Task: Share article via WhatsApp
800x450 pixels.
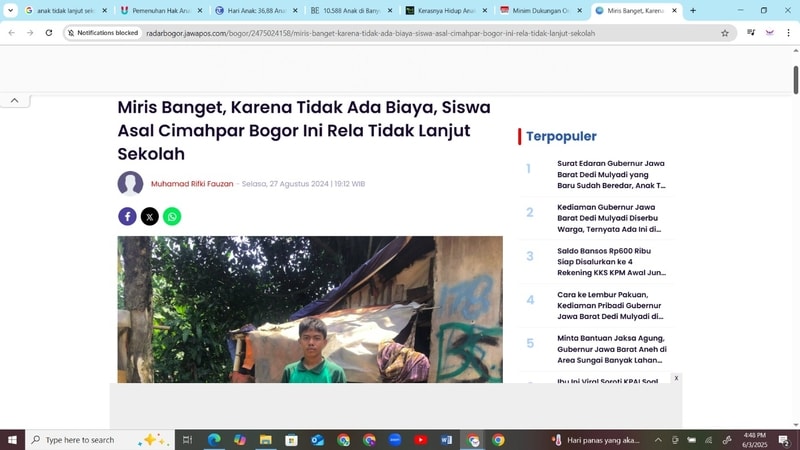Action: coord(172,216)
